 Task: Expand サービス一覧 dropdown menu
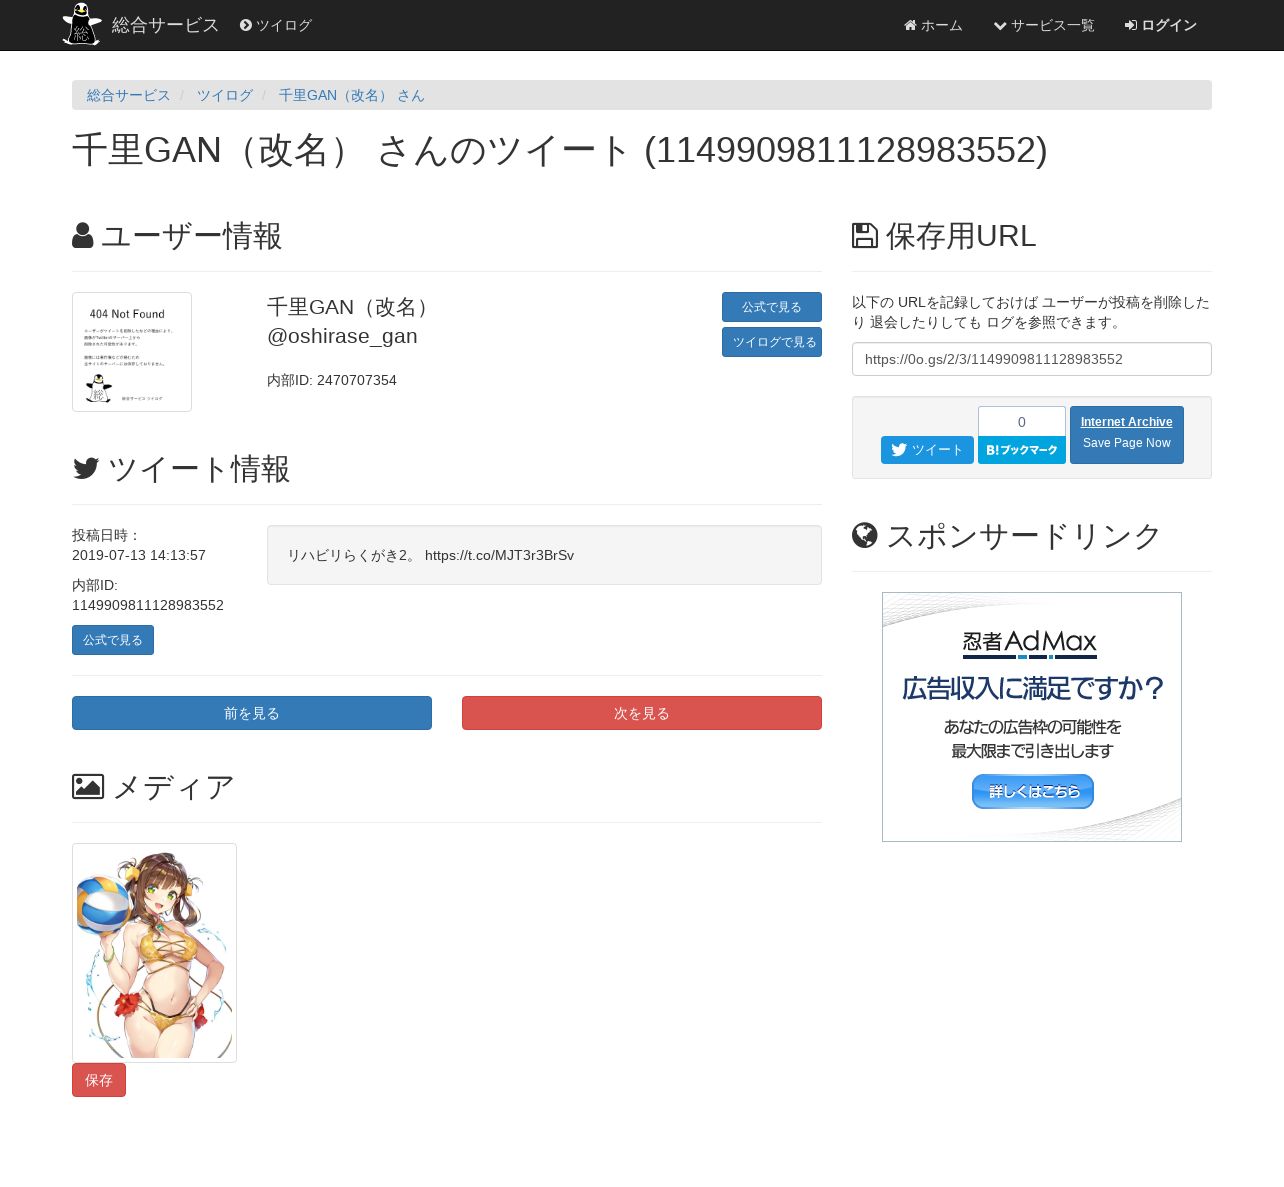1044,25
